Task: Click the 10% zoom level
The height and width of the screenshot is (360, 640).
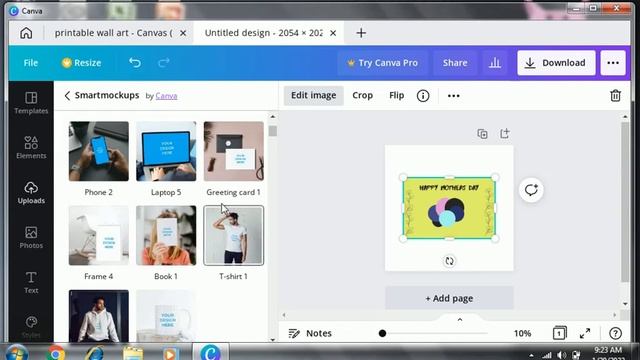Action: point(522,333)
